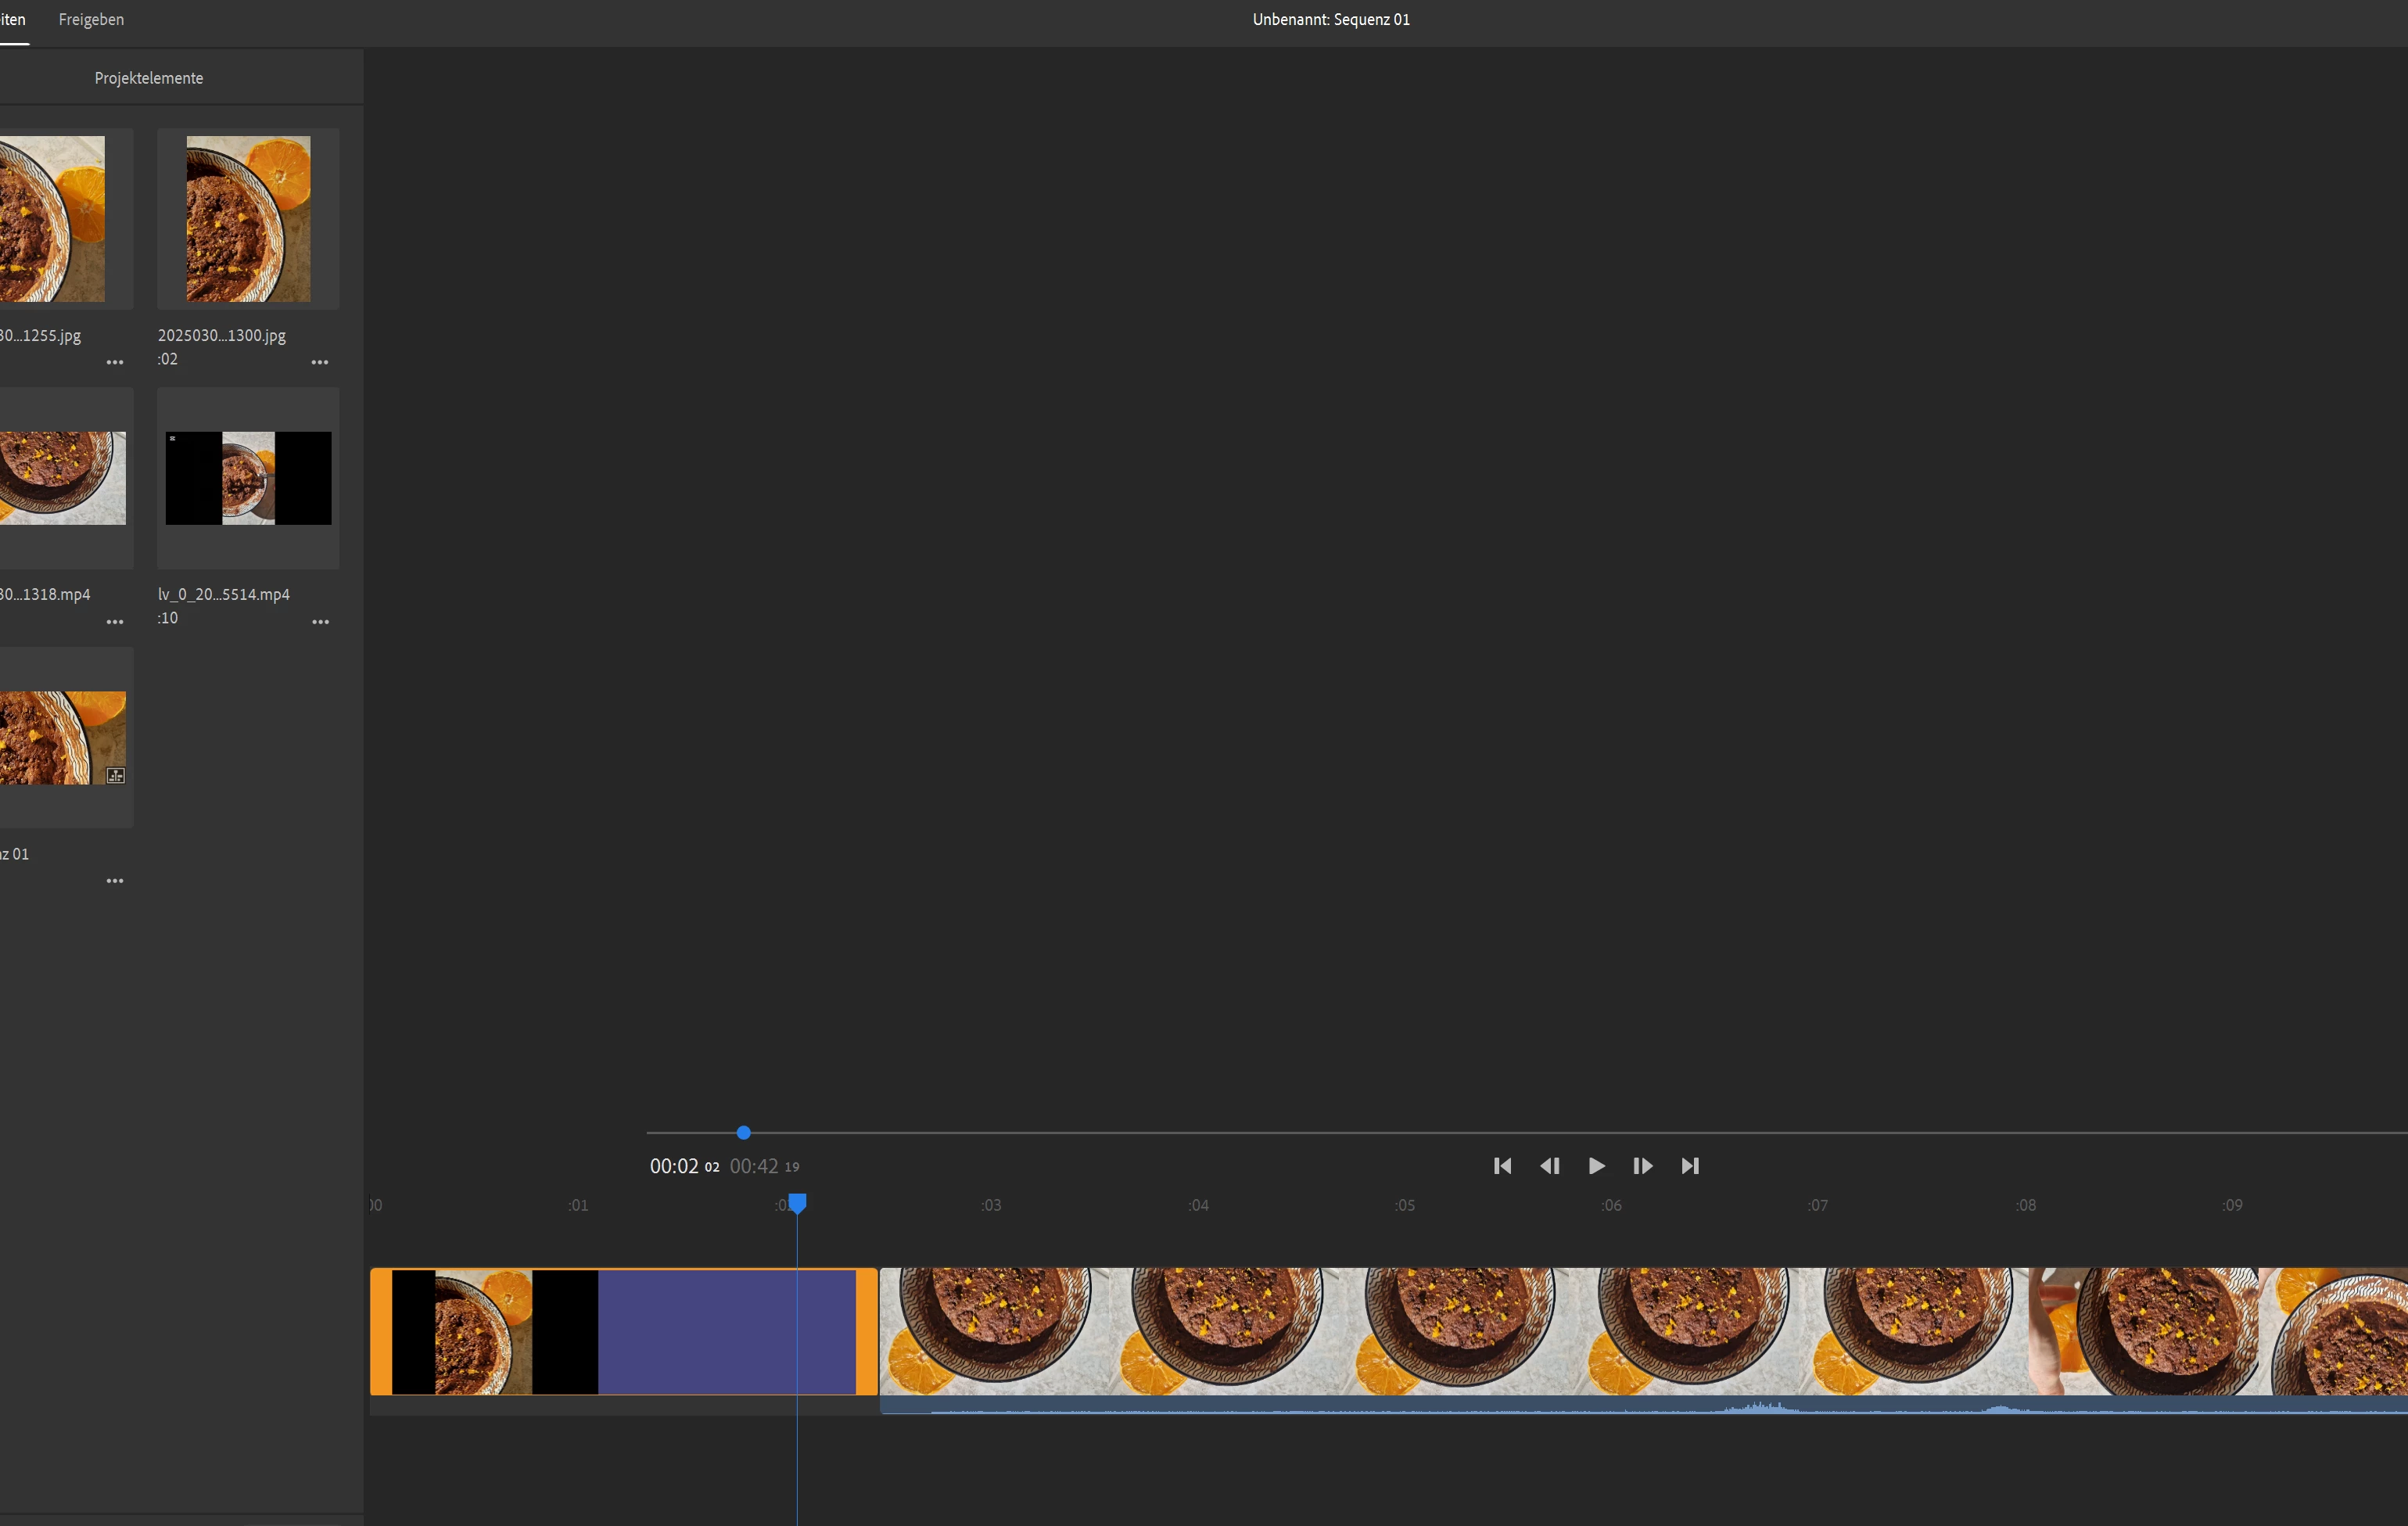This screenshot has width=2408, height=1526.
Task: Click the Sequenz 01 sequence thumbnail
Action: click(62, 737)
